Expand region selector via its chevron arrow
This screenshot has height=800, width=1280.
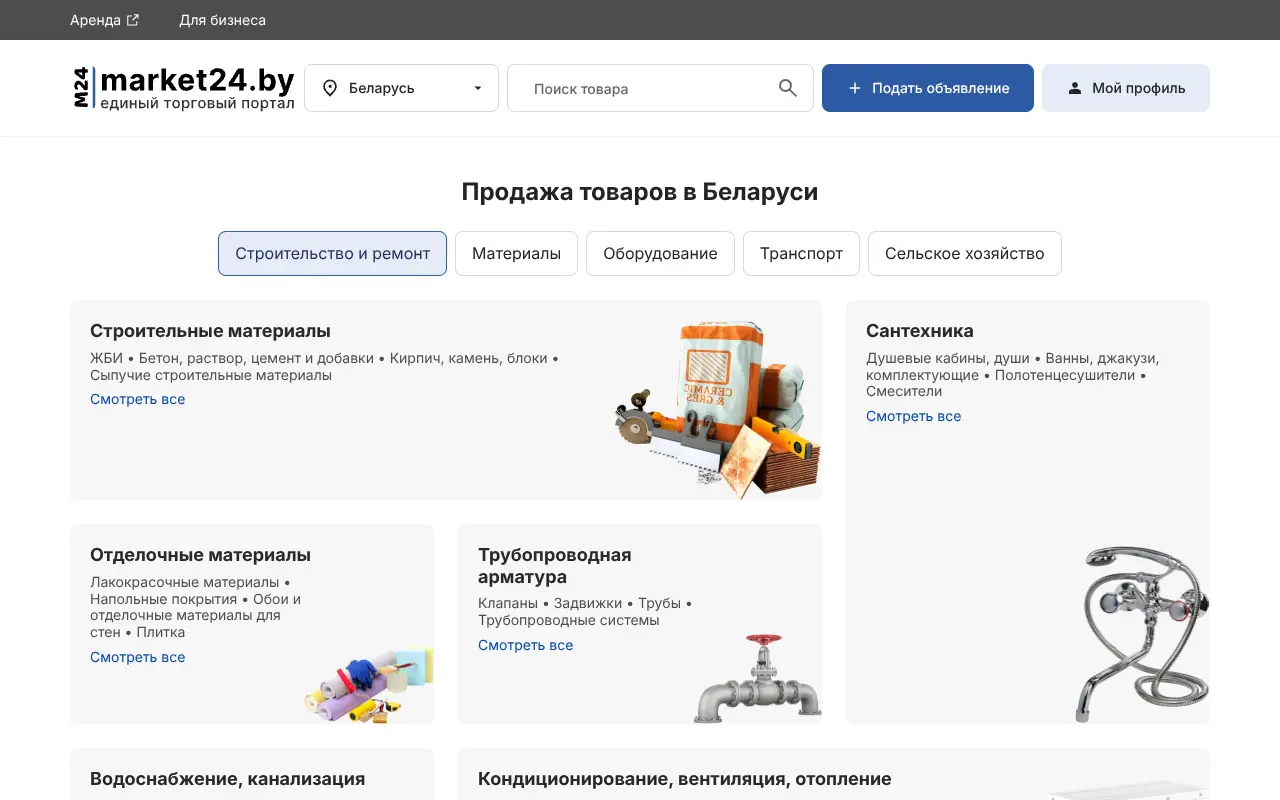click(477, 88)
